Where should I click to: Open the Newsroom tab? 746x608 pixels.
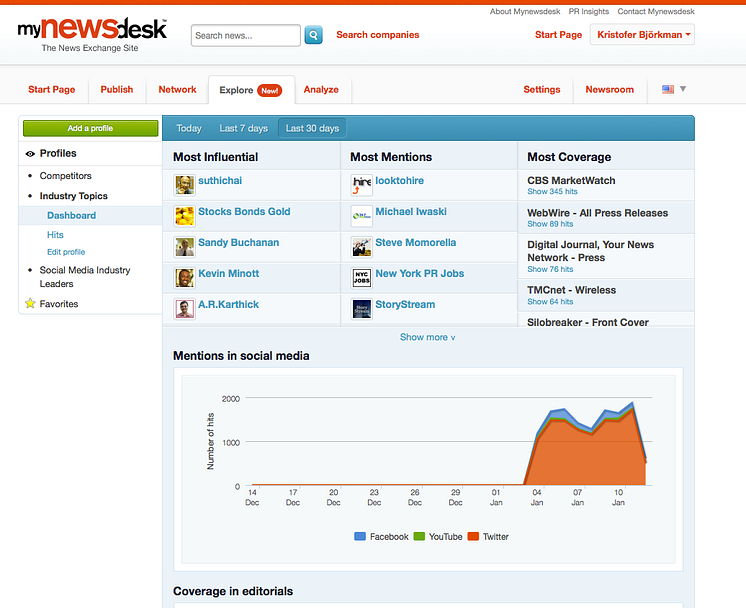(x=609, y=89)
